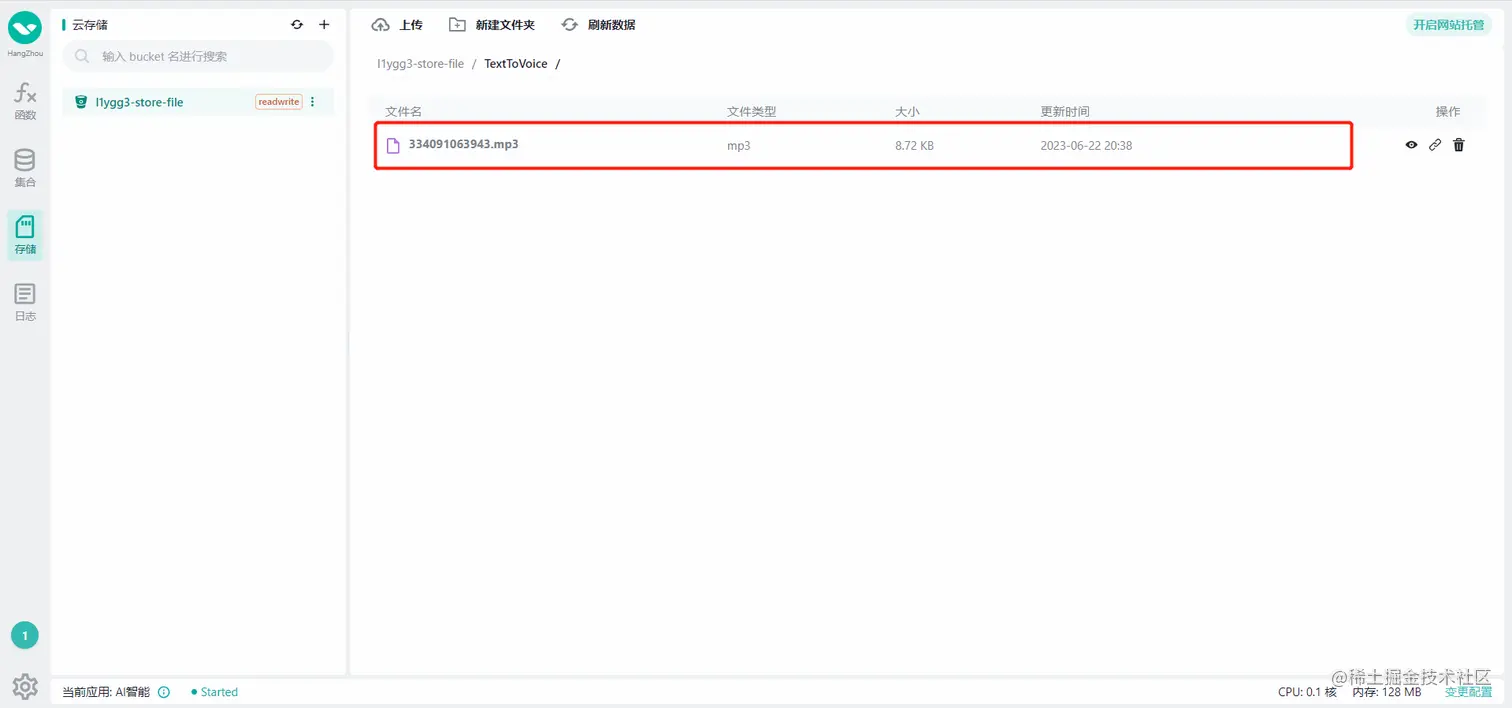The image size is (1512, 708).
Task: Open settings gear in the sidebar
Action: [25, 686]
